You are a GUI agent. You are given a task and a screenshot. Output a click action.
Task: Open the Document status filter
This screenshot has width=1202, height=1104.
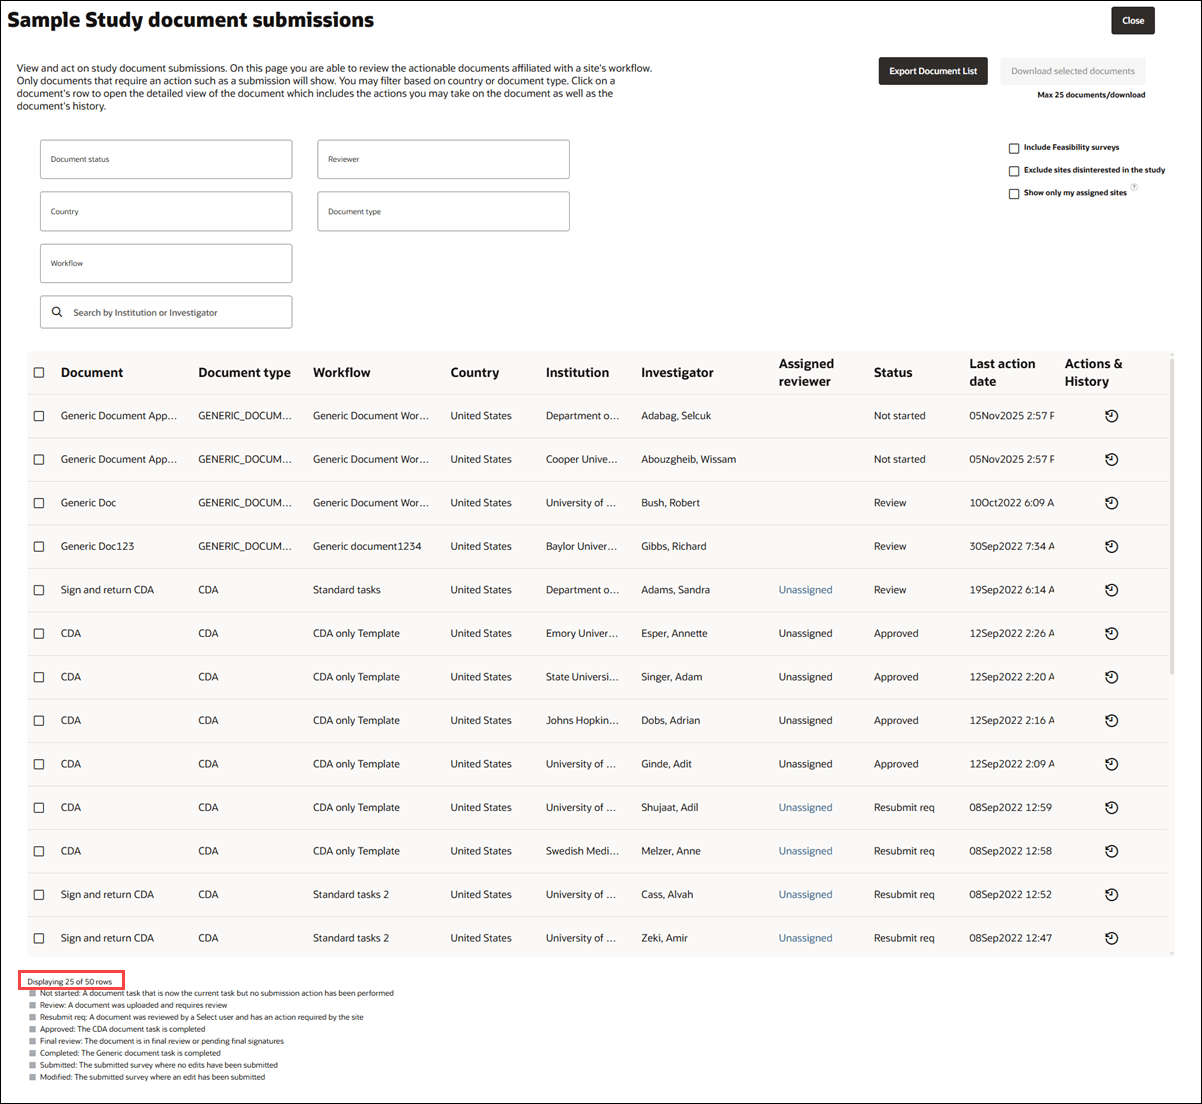coord(166,159)
